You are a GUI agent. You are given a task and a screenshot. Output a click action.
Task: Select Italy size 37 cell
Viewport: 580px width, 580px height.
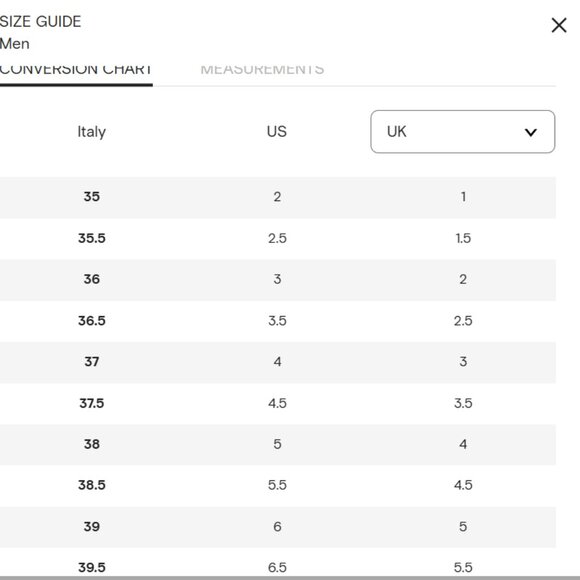pyautogui.click(x=92, y=361)
